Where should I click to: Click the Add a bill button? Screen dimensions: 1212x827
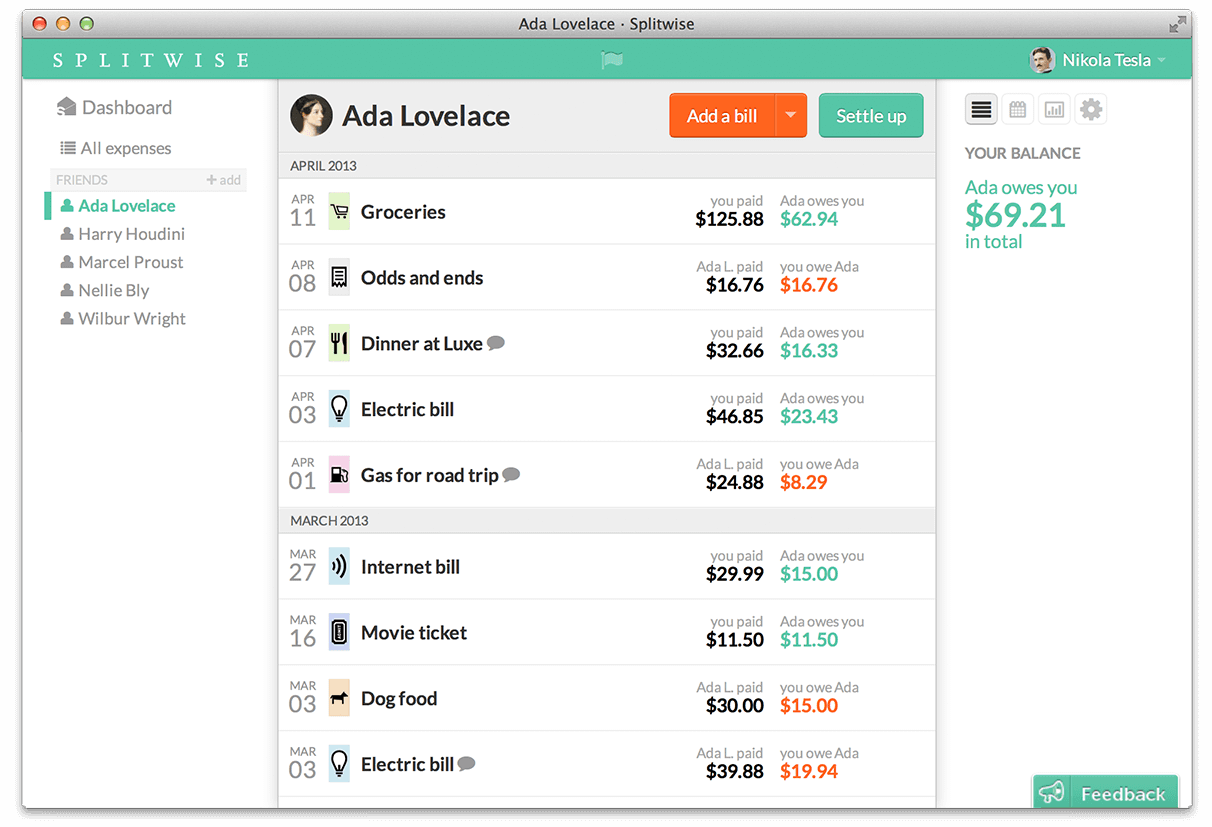pos(722,115)
